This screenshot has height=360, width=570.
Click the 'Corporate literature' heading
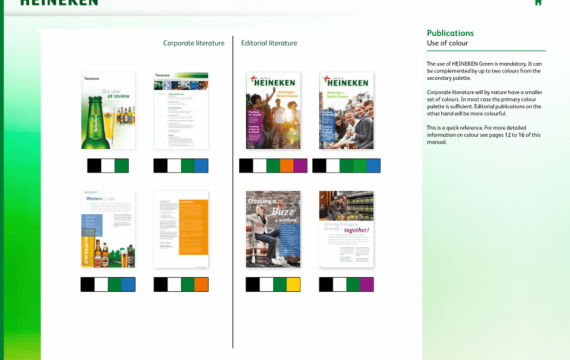(194, 43)
